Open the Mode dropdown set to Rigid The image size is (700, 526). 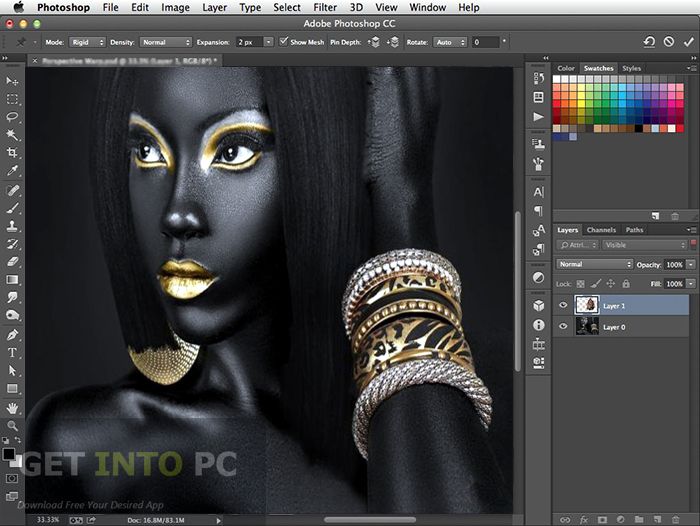pyautogui.click(x=87, y=42)
